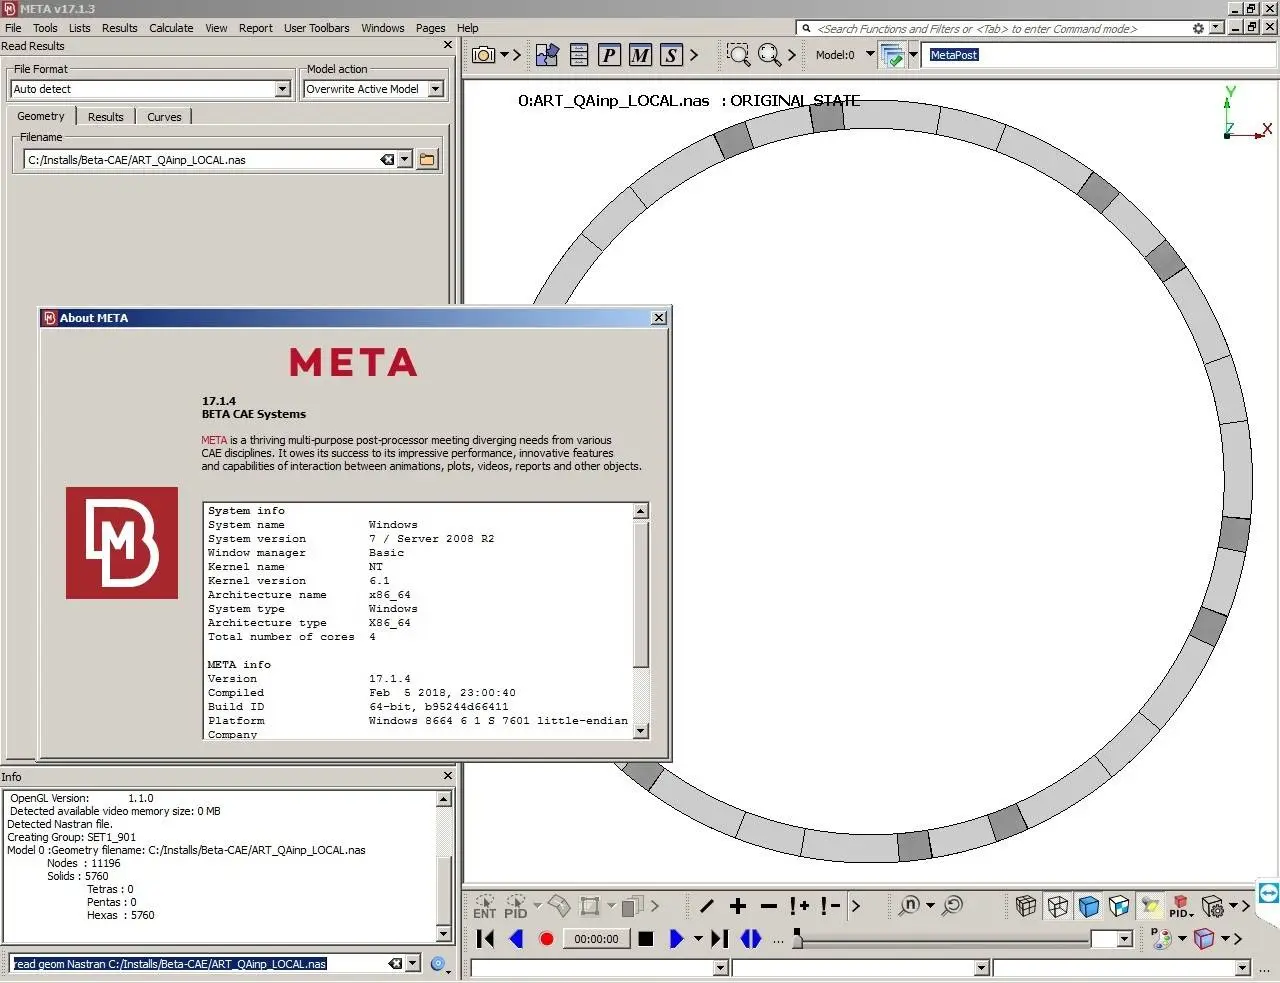Toggle back-and-forth animation mode
The height and width of the screenshot is (983, 1280).
751,938
